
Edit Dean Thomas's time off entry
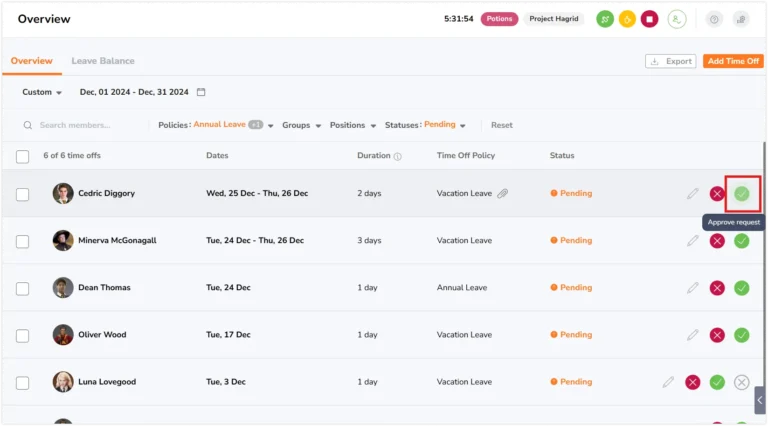pos(692,288)
